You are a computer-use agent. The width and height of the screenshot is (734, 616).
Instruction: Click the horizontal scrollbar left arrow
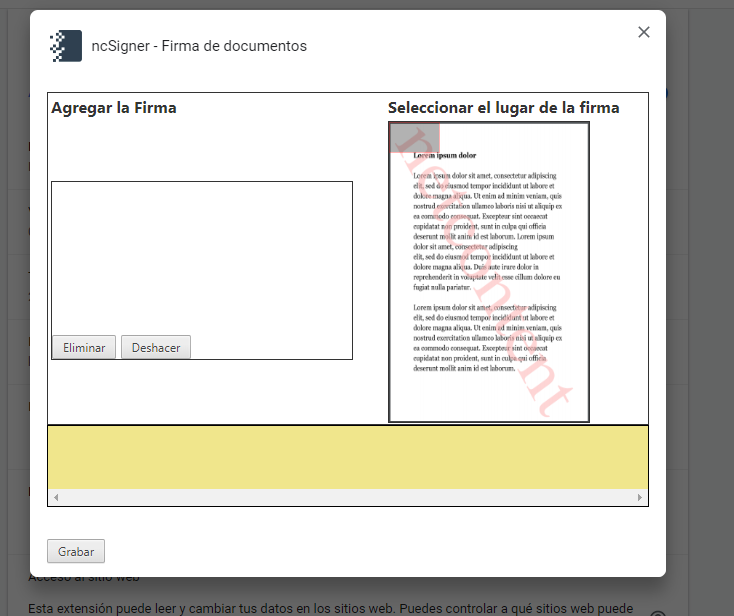pos(56,497)
